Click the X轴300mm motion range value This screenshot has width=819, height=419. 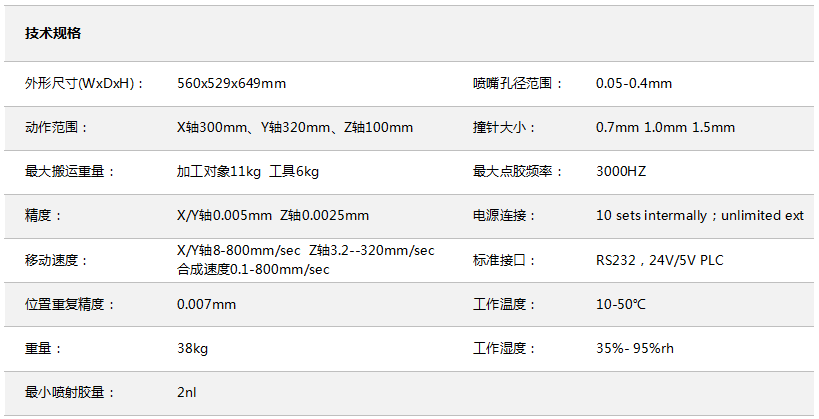pos(212,127)
